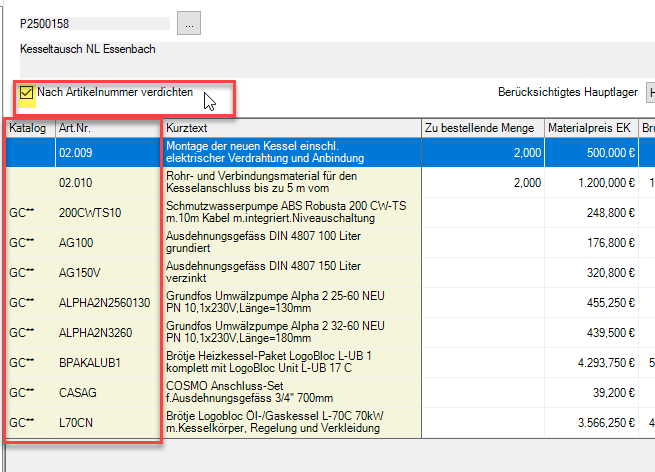Screen dimensions: 655x472
Task: Select article ALPHA2N3260 cell
Action: [108, 333]
